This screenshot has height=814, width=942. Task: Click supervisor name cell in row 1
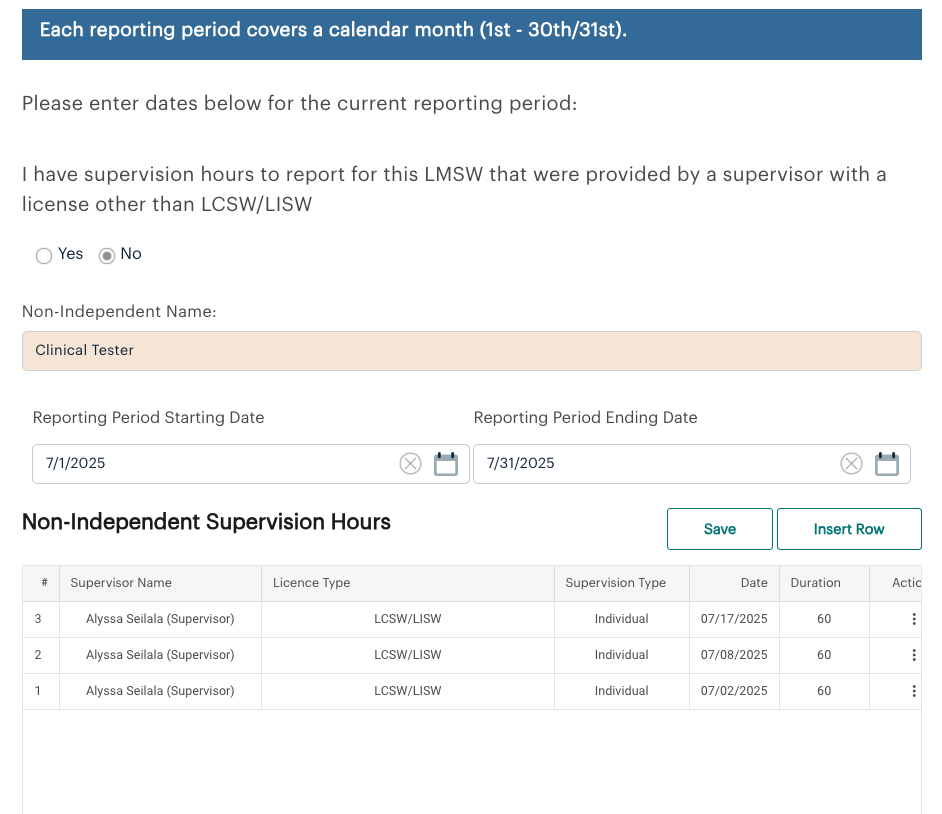coord(160,691)
